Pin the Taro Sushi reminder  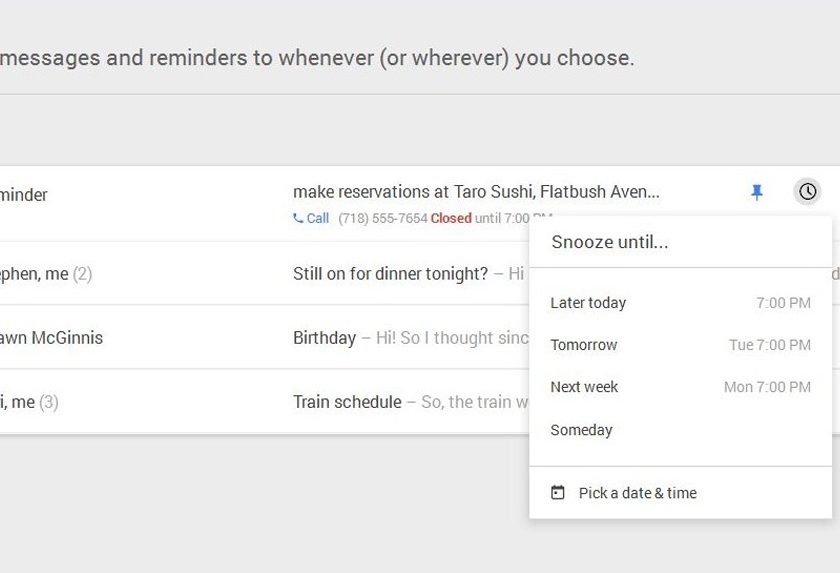point(757,192)
